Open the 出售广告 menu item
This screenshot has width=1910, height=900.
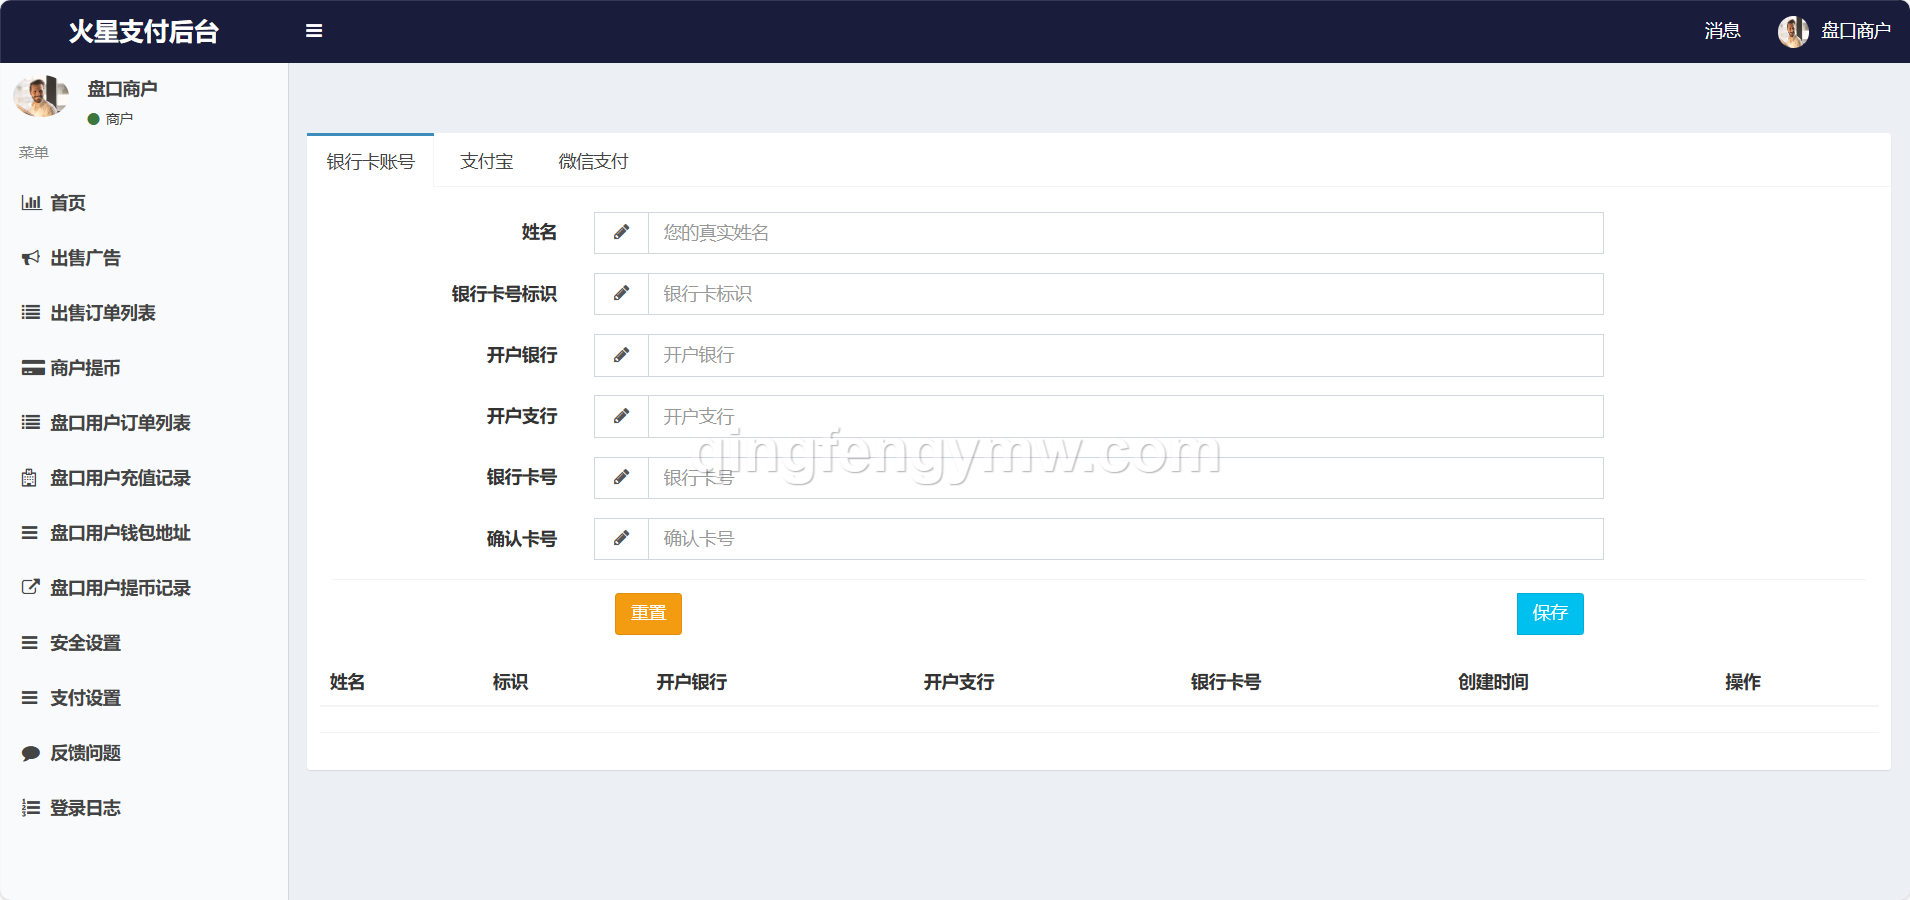(144, 258)
